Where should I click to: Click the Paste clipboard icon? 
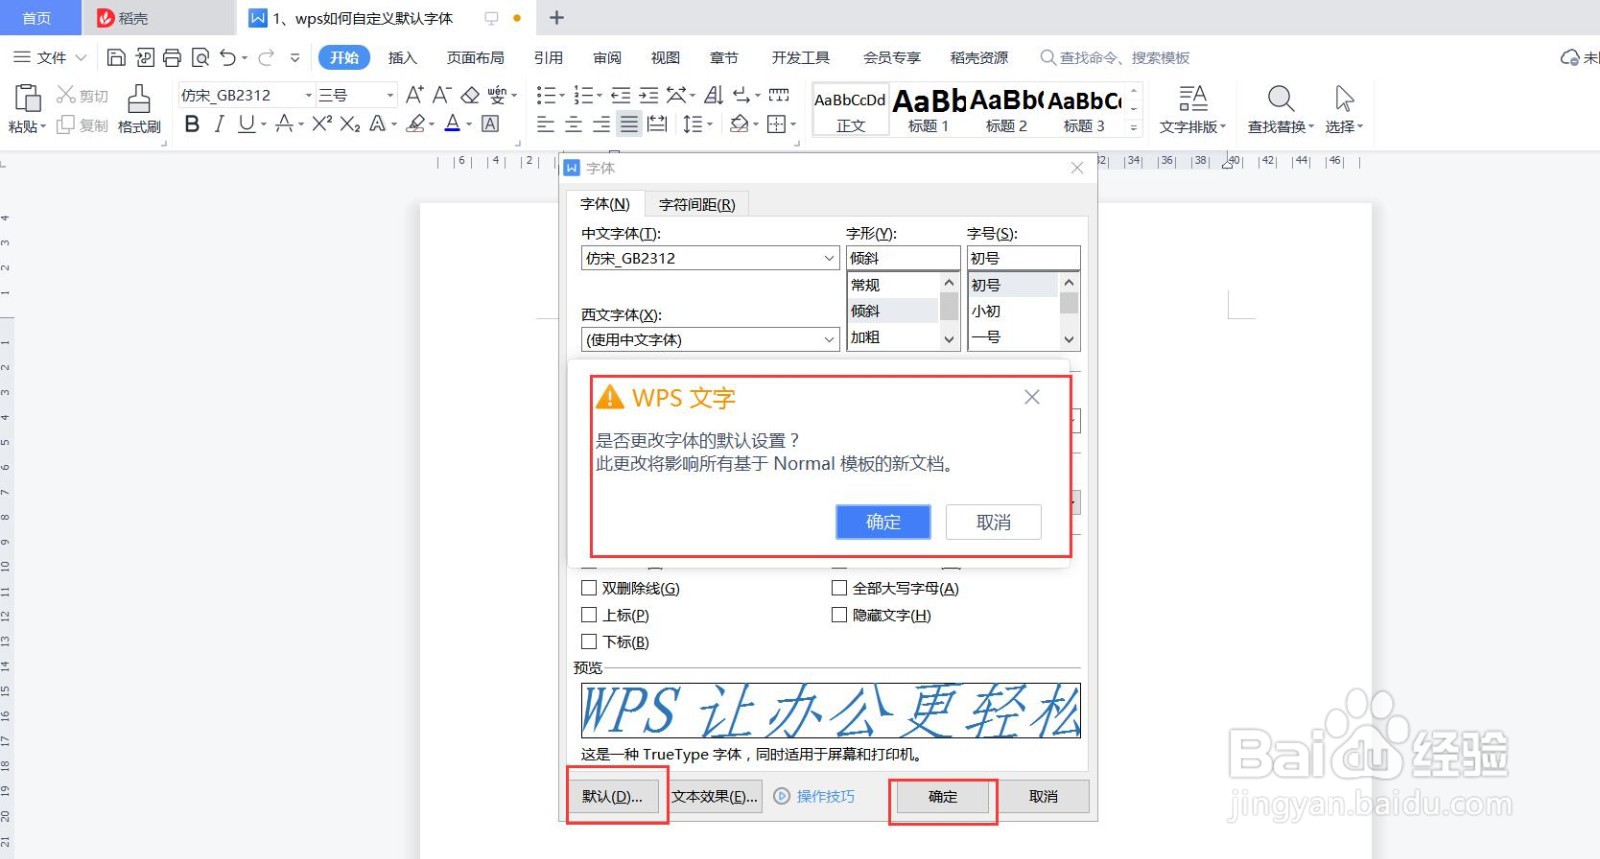click(x=27, y=98)
